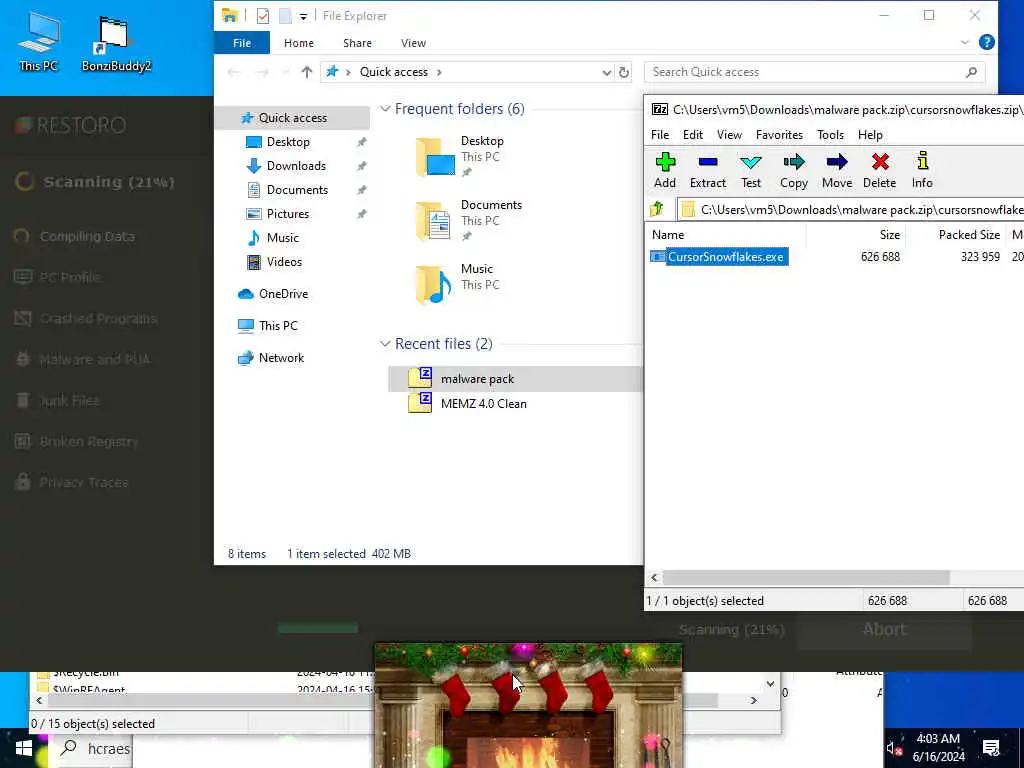Select Documents in navigation pane

[297, 190]
